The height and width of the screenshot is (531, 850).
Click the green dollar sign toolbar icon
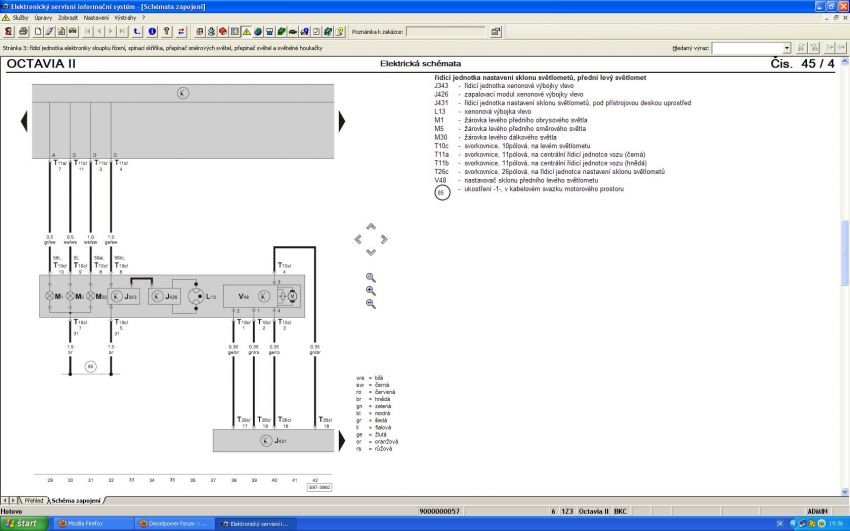coord(211,31)
